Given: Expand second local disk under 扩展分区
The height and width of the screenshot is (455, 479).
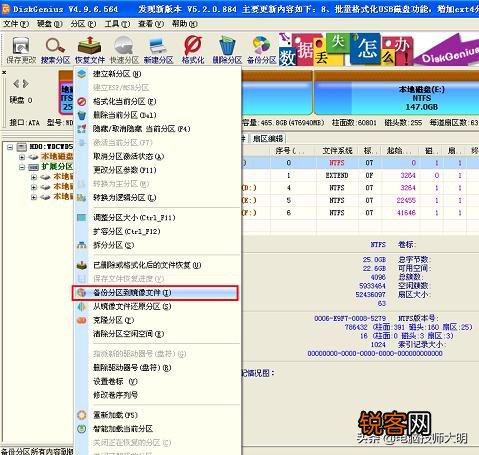Looking at the screenshot, I should pyautogui.click(x=34, y=187).
